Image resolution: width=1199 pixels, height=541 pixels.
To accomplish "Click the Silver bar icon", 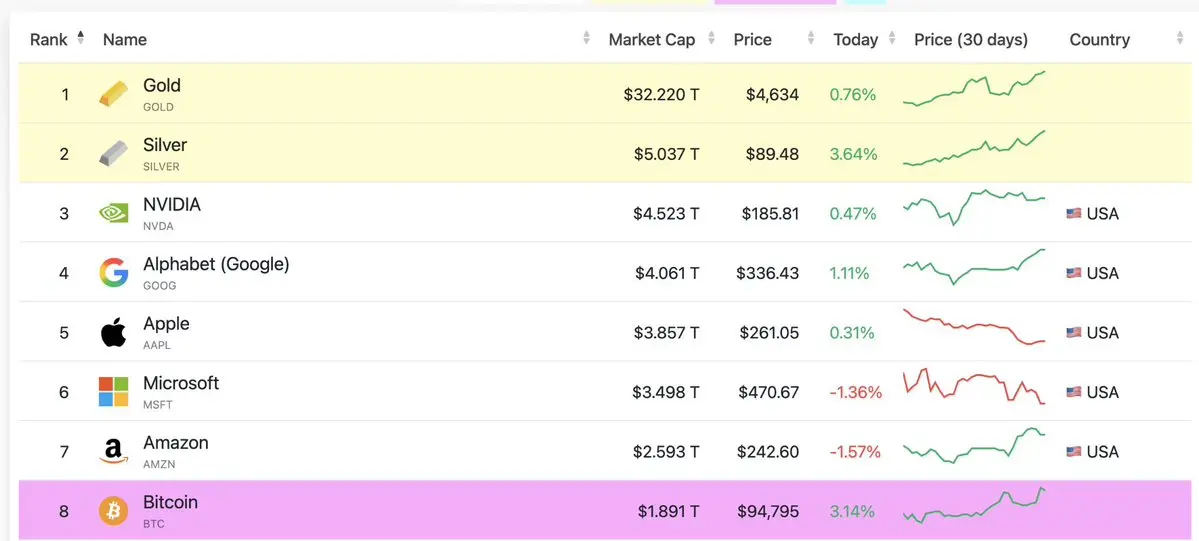I will click(113, 154).
